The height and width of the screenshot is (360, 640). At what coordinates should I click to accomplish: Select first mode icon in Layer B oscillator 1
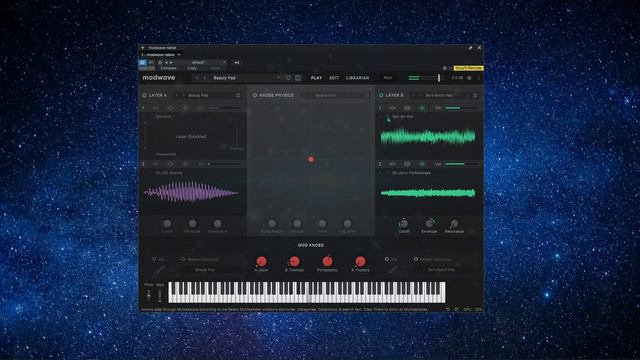click(x=392, y=108)
